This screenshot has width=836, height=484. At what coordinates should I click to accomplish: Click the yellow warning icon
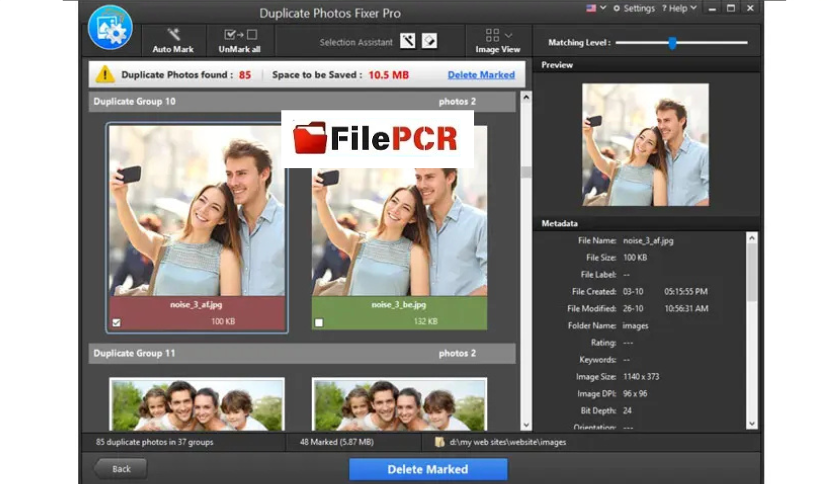105,74
